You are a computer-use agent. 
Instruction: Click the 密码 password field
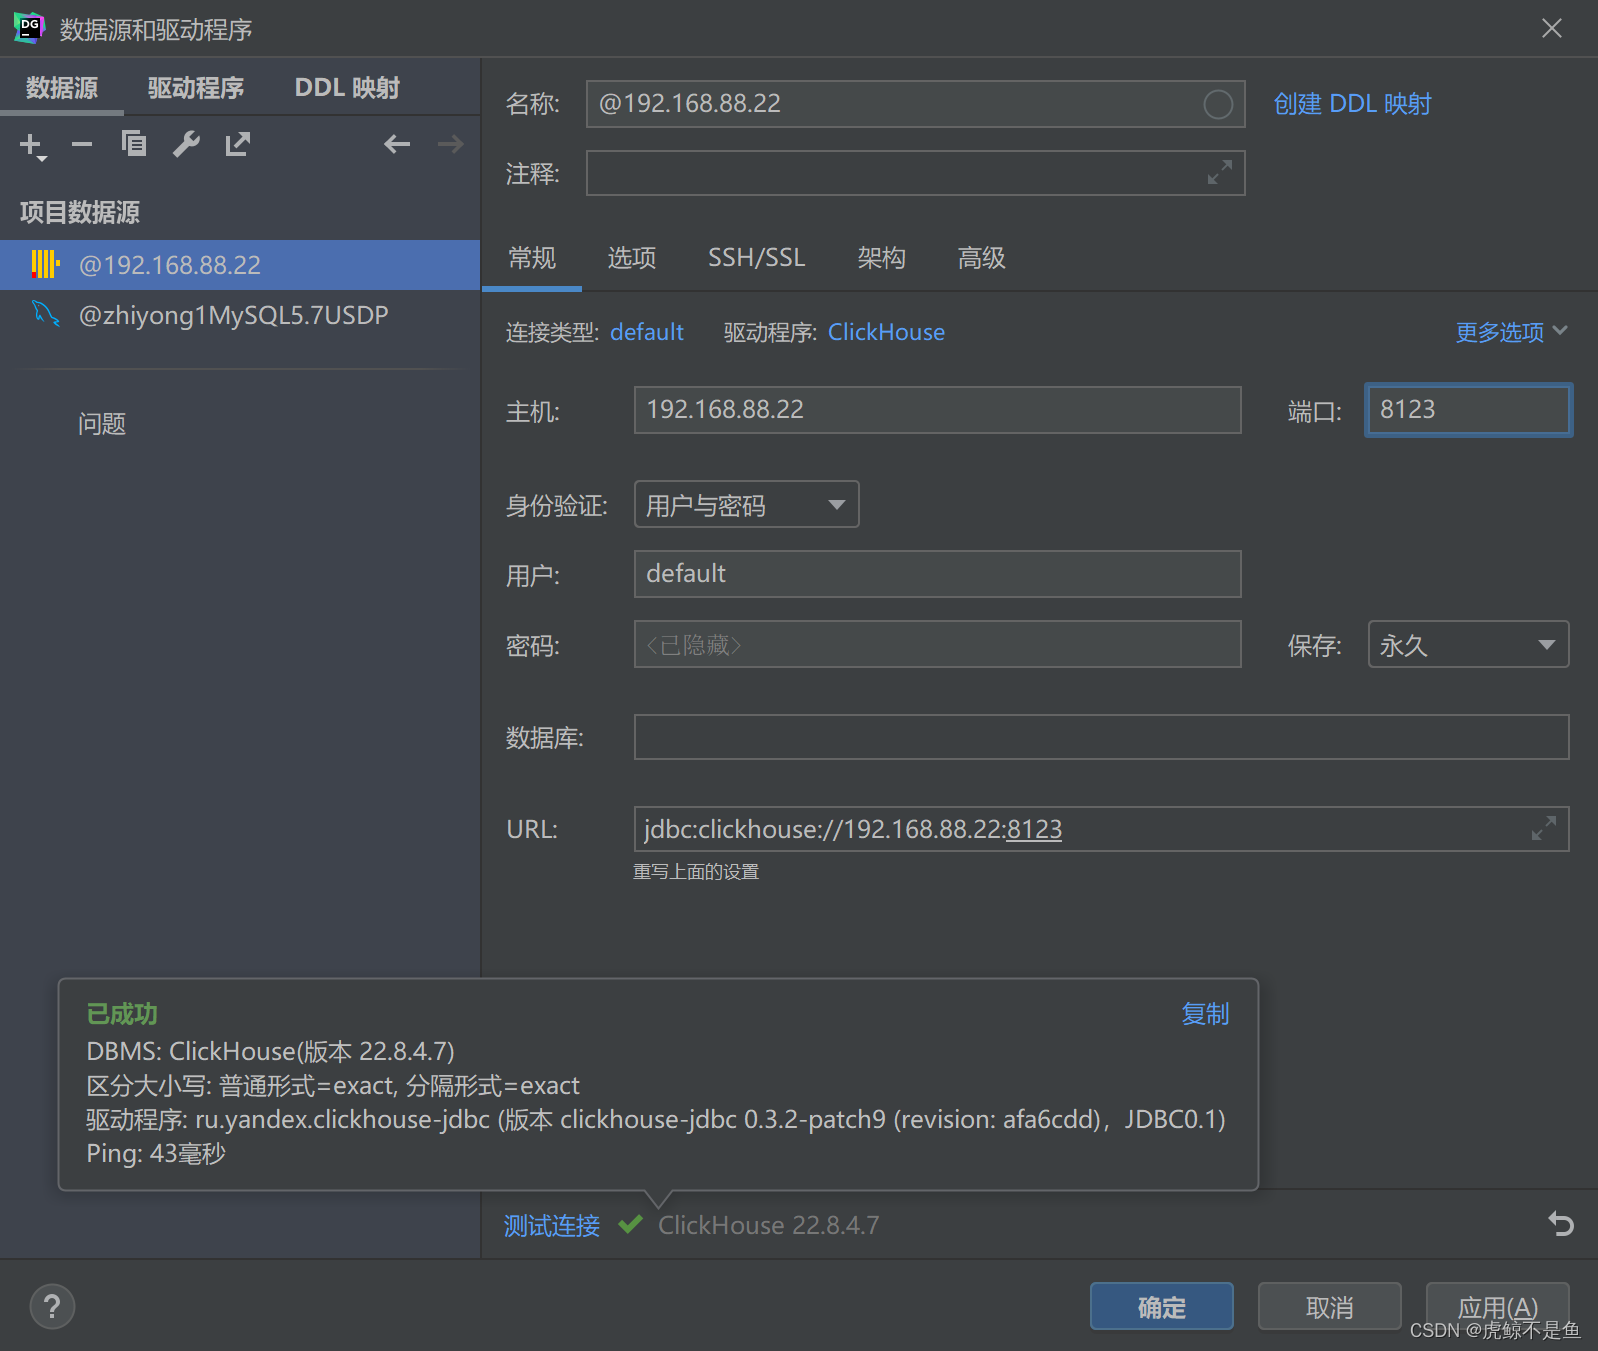[937, 644]
